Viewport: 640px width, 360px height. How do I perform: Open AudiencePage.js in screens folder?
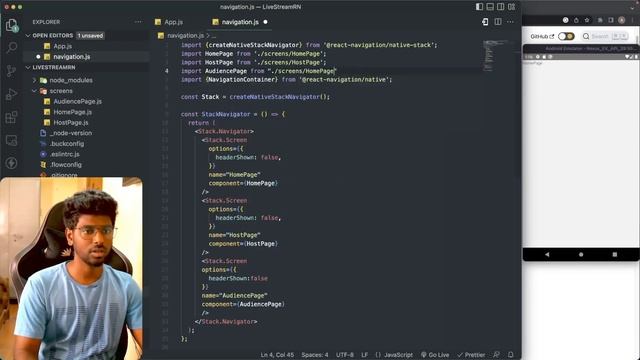coord(78,101)
